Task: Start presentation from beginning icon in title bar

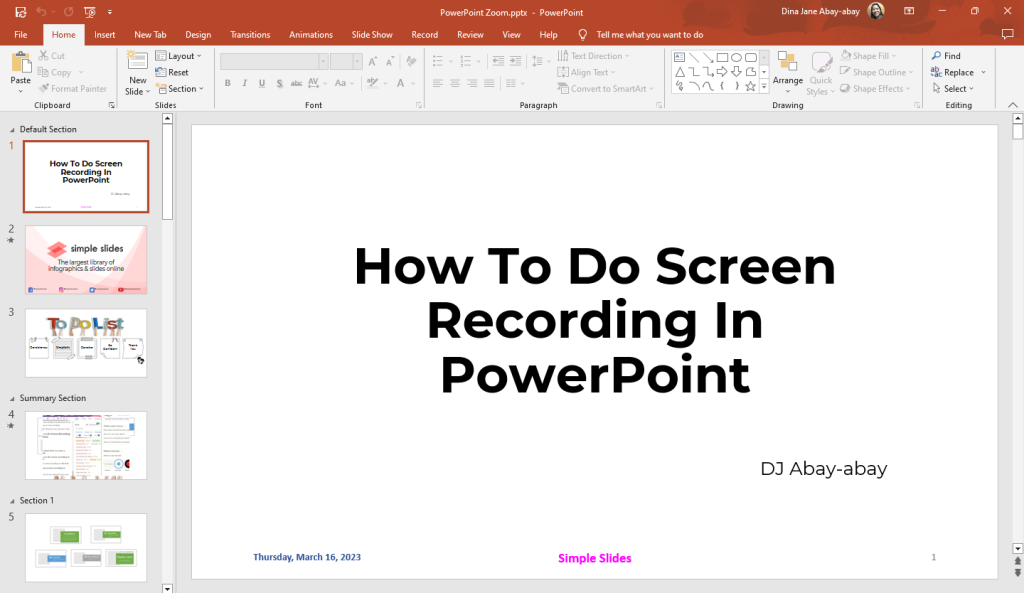Action: tap(90, 12)
